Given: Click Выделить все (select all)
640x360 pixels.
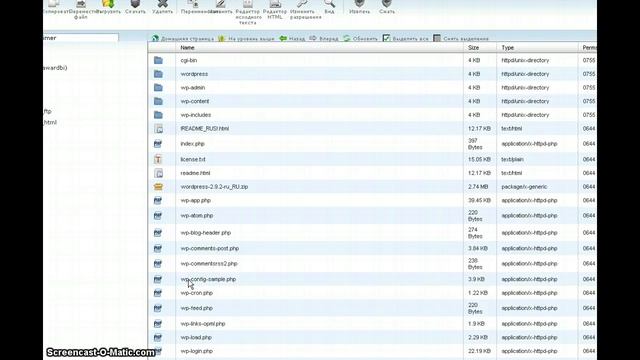Looking at the screenshot, I should [x=406, y=38].
